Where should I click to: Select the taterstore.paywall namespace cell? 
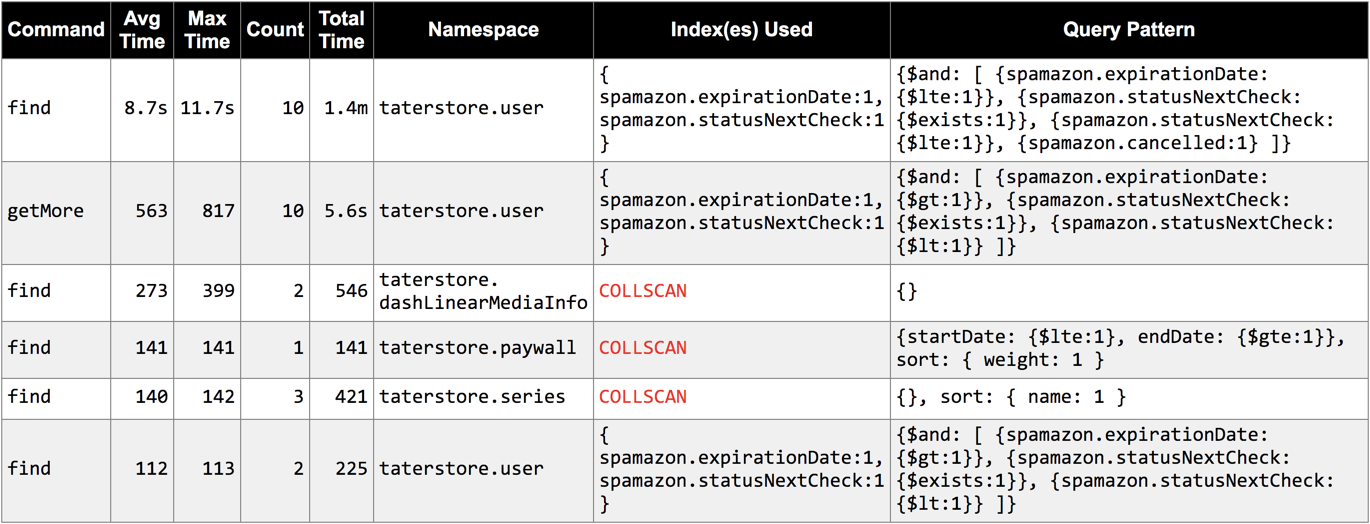[x=484, y=349]
